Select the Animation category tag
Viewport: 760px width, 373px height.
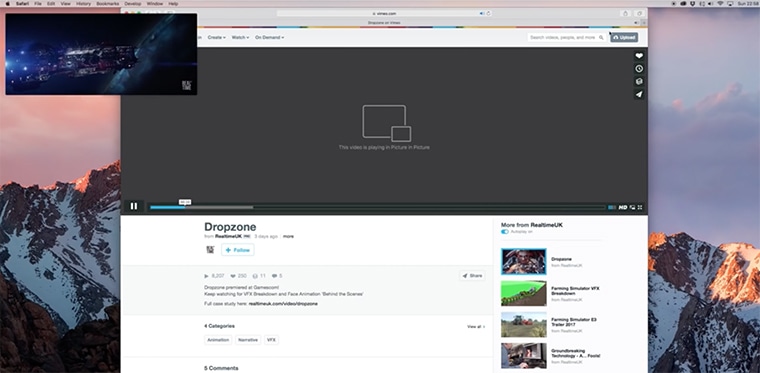click(x=218, y=340)
